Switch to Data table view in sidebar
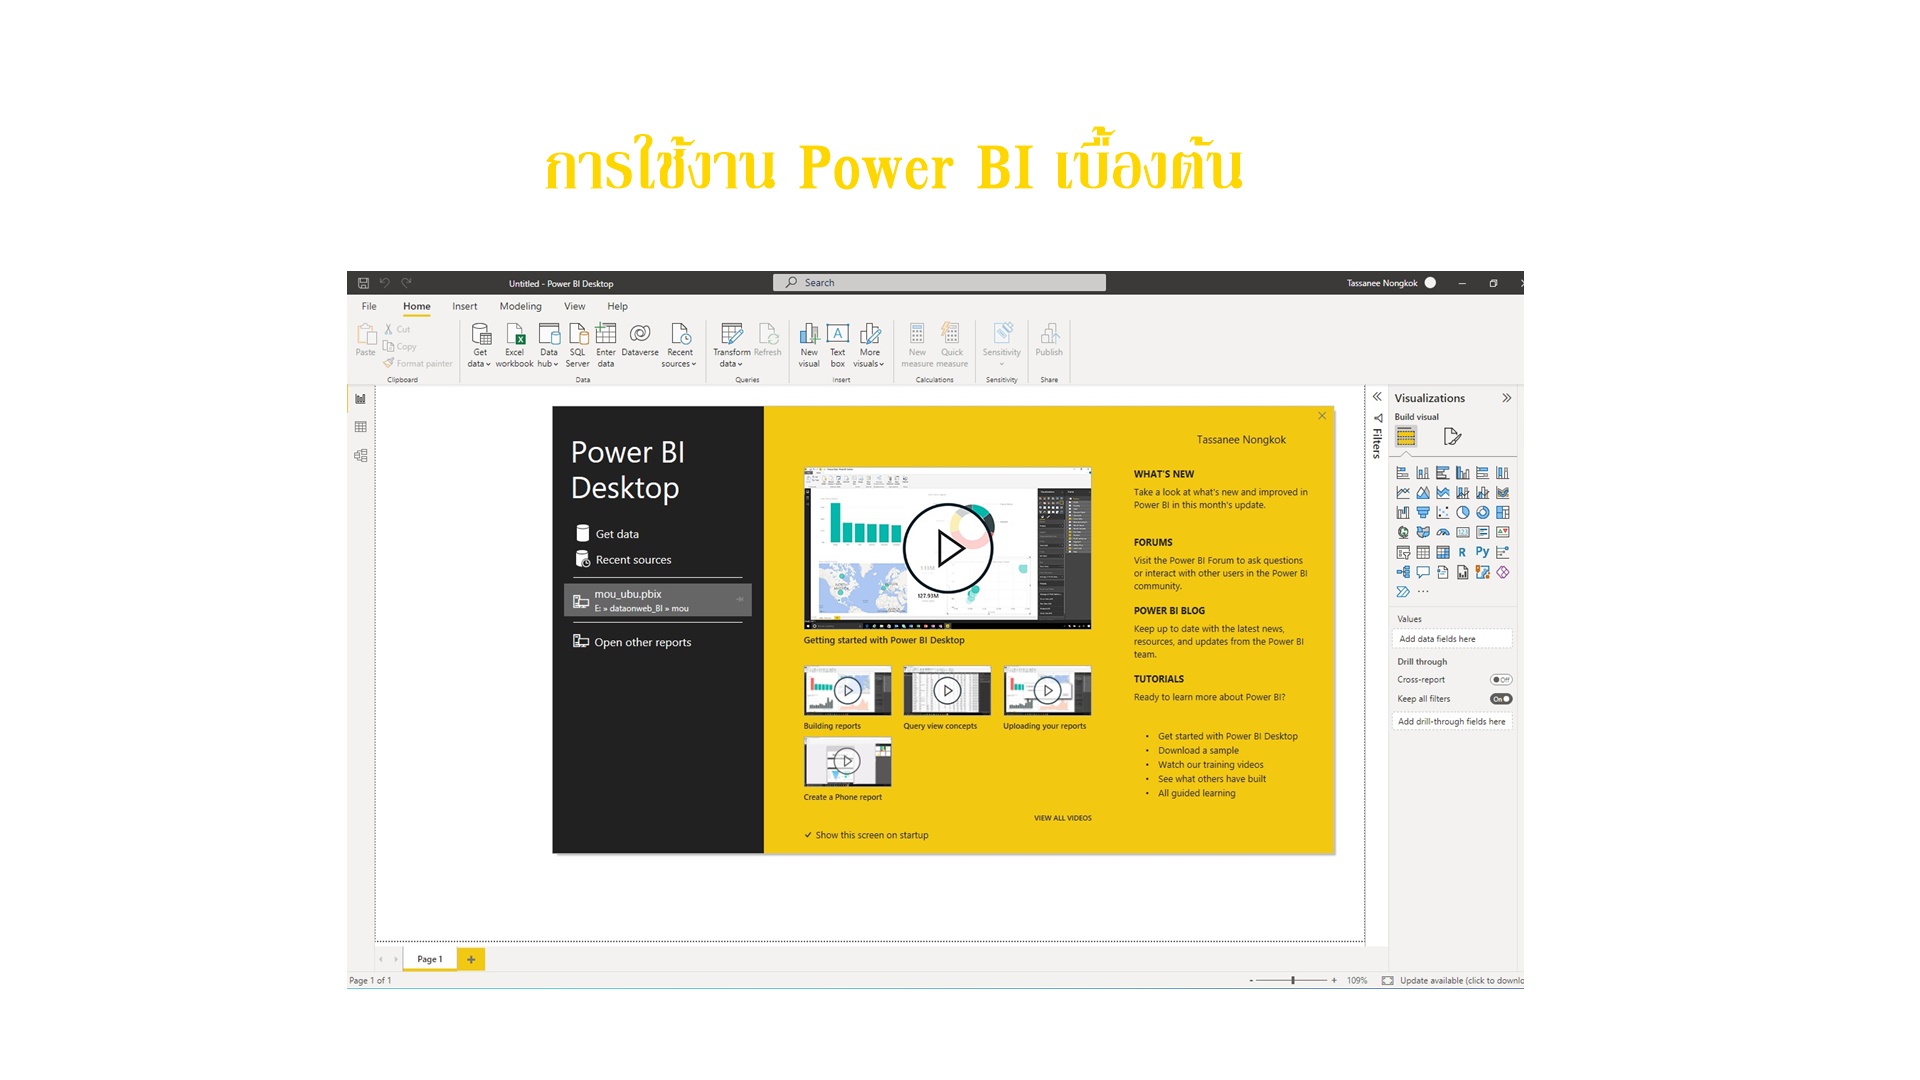Screen dimensions: 1920x1080 tap(361, 427)
